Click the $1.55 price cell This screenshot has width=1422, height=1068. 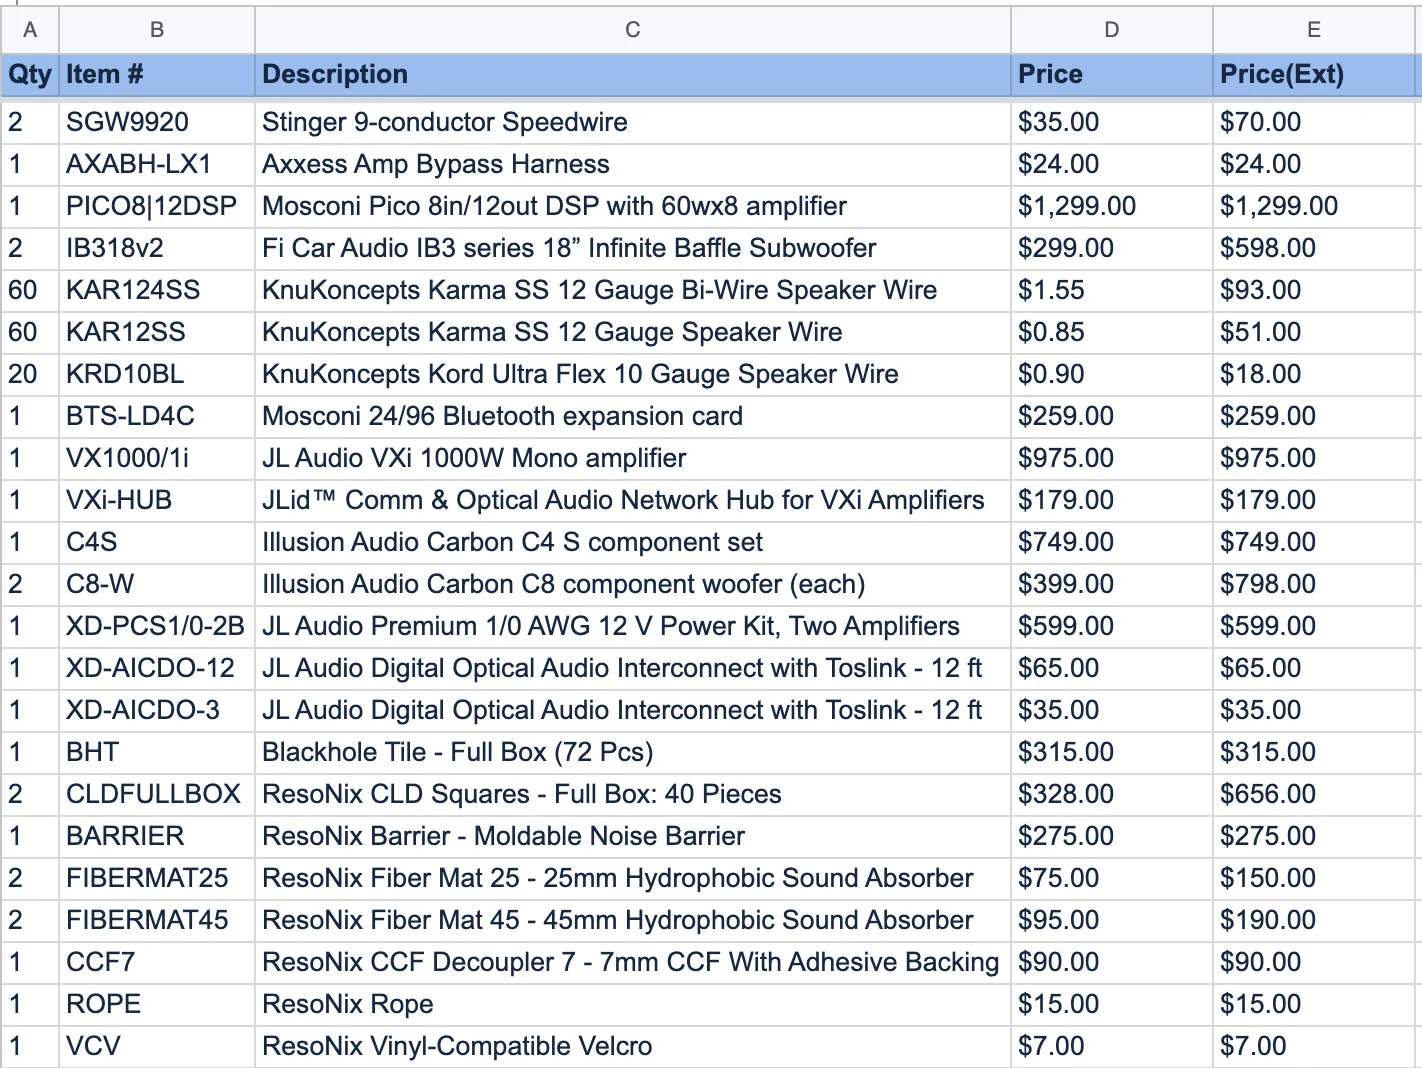coord(1112,290)
